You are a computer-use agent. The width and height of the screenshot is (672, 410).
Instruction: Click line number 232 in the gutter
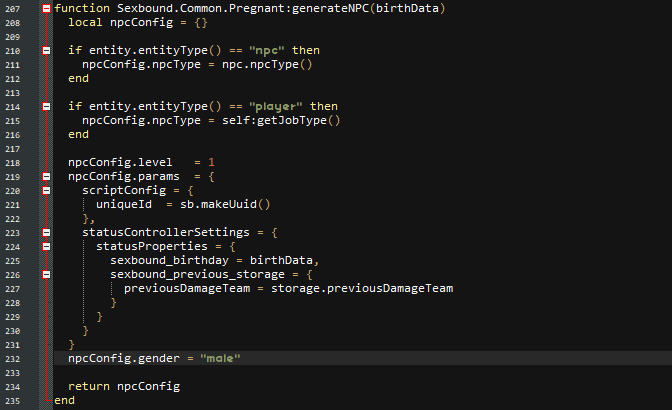pyautogui.click(x=12, y=359)
